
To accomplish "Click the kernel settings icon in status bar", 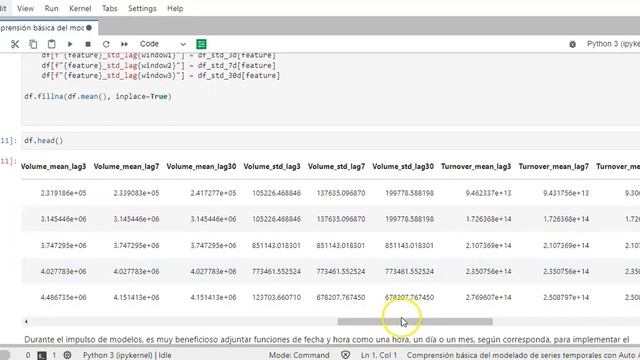I will [67, 356].
